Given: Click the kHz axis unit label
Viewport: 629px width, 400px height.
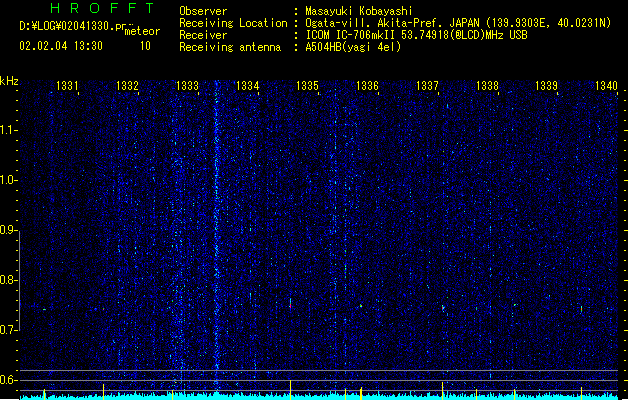Looking at the screenshot, I should [x=9, y=81].
